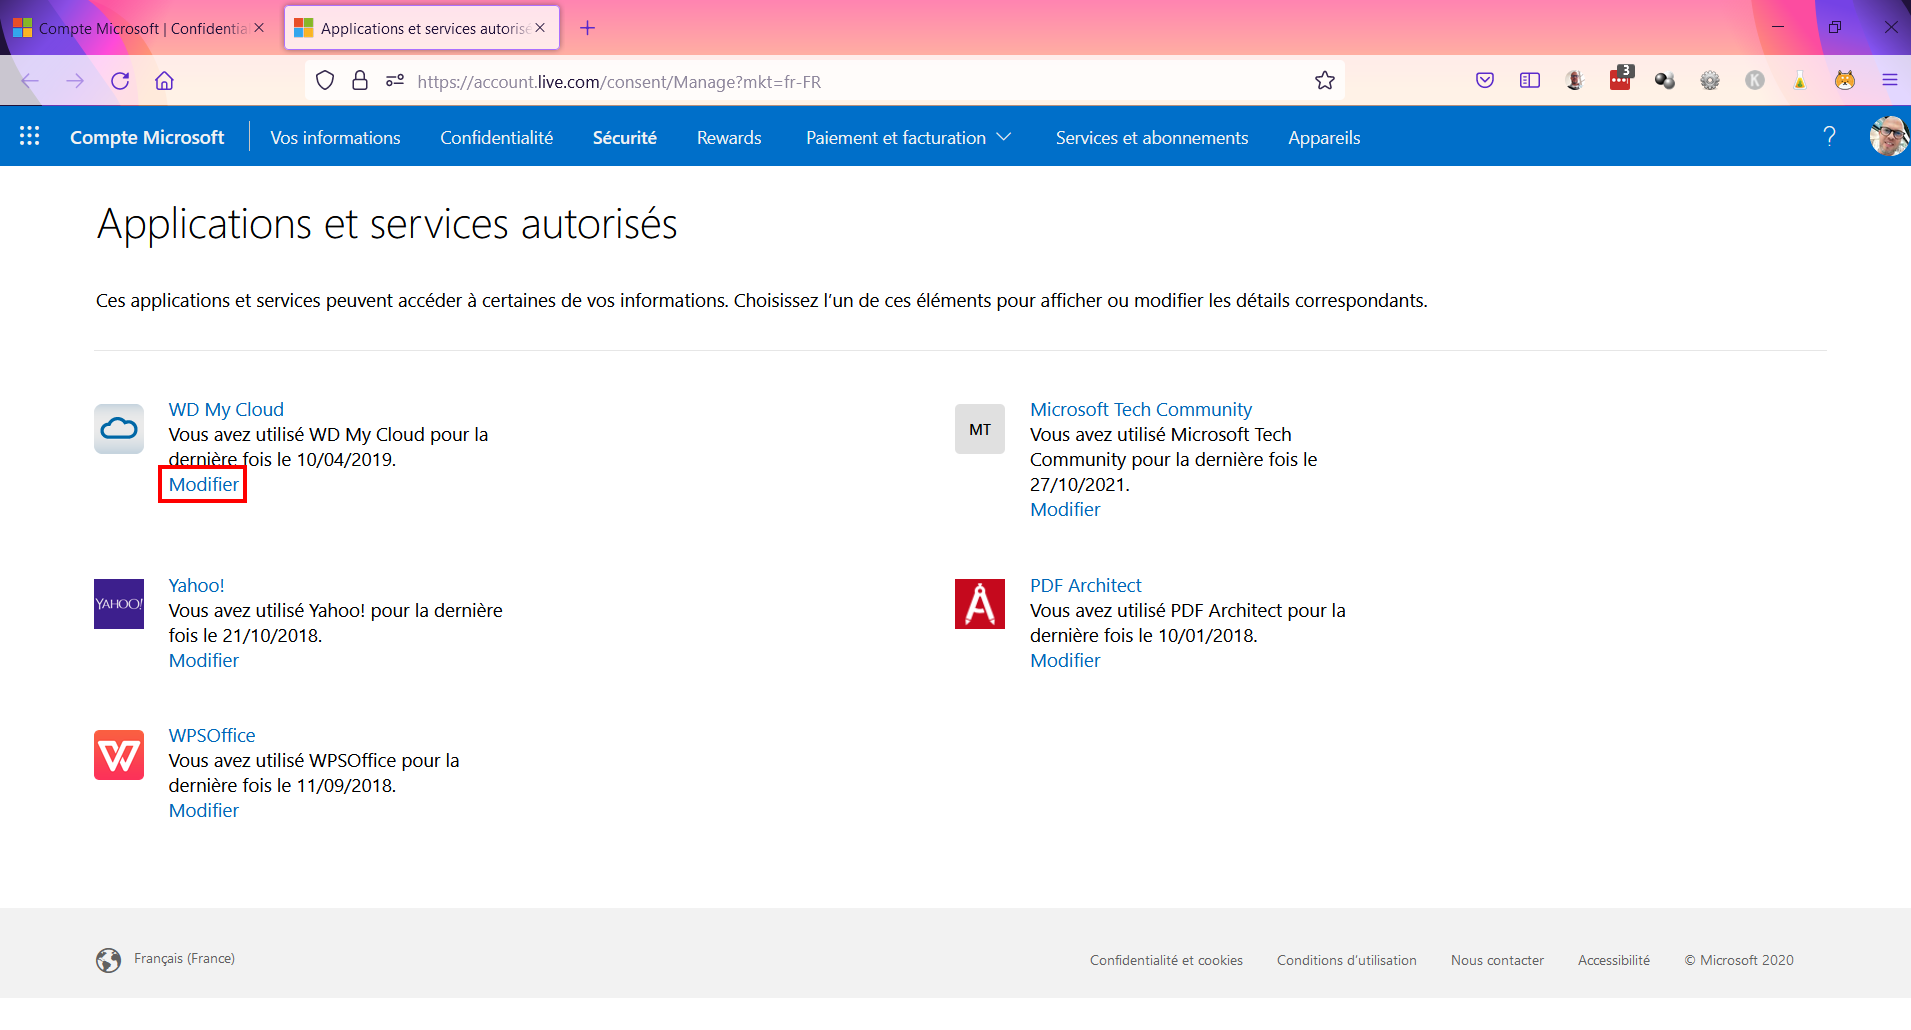The height and width of the screenshot is (1030, 1911).
Task: Open a new browser tab
Action: pyautogui.click(x=587, y=28)
